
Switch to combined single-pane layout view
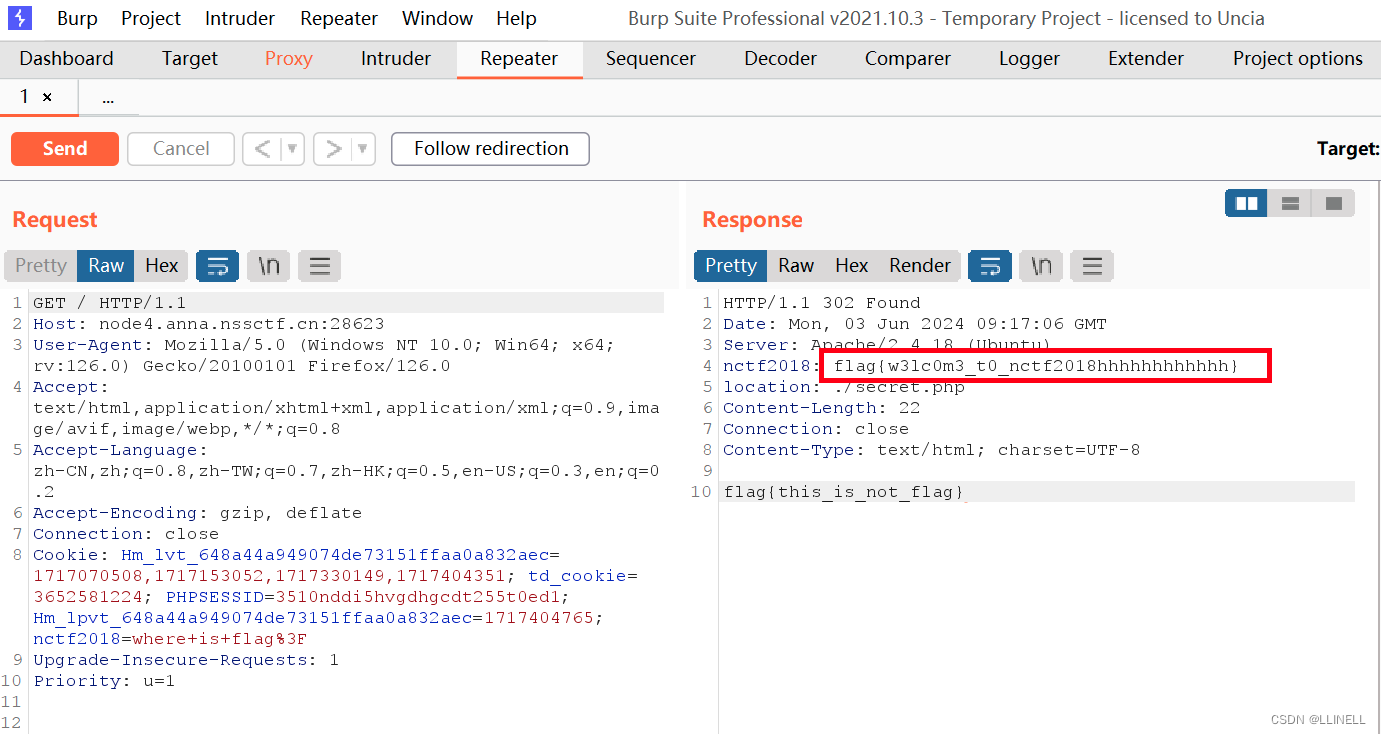point(1333,203)
